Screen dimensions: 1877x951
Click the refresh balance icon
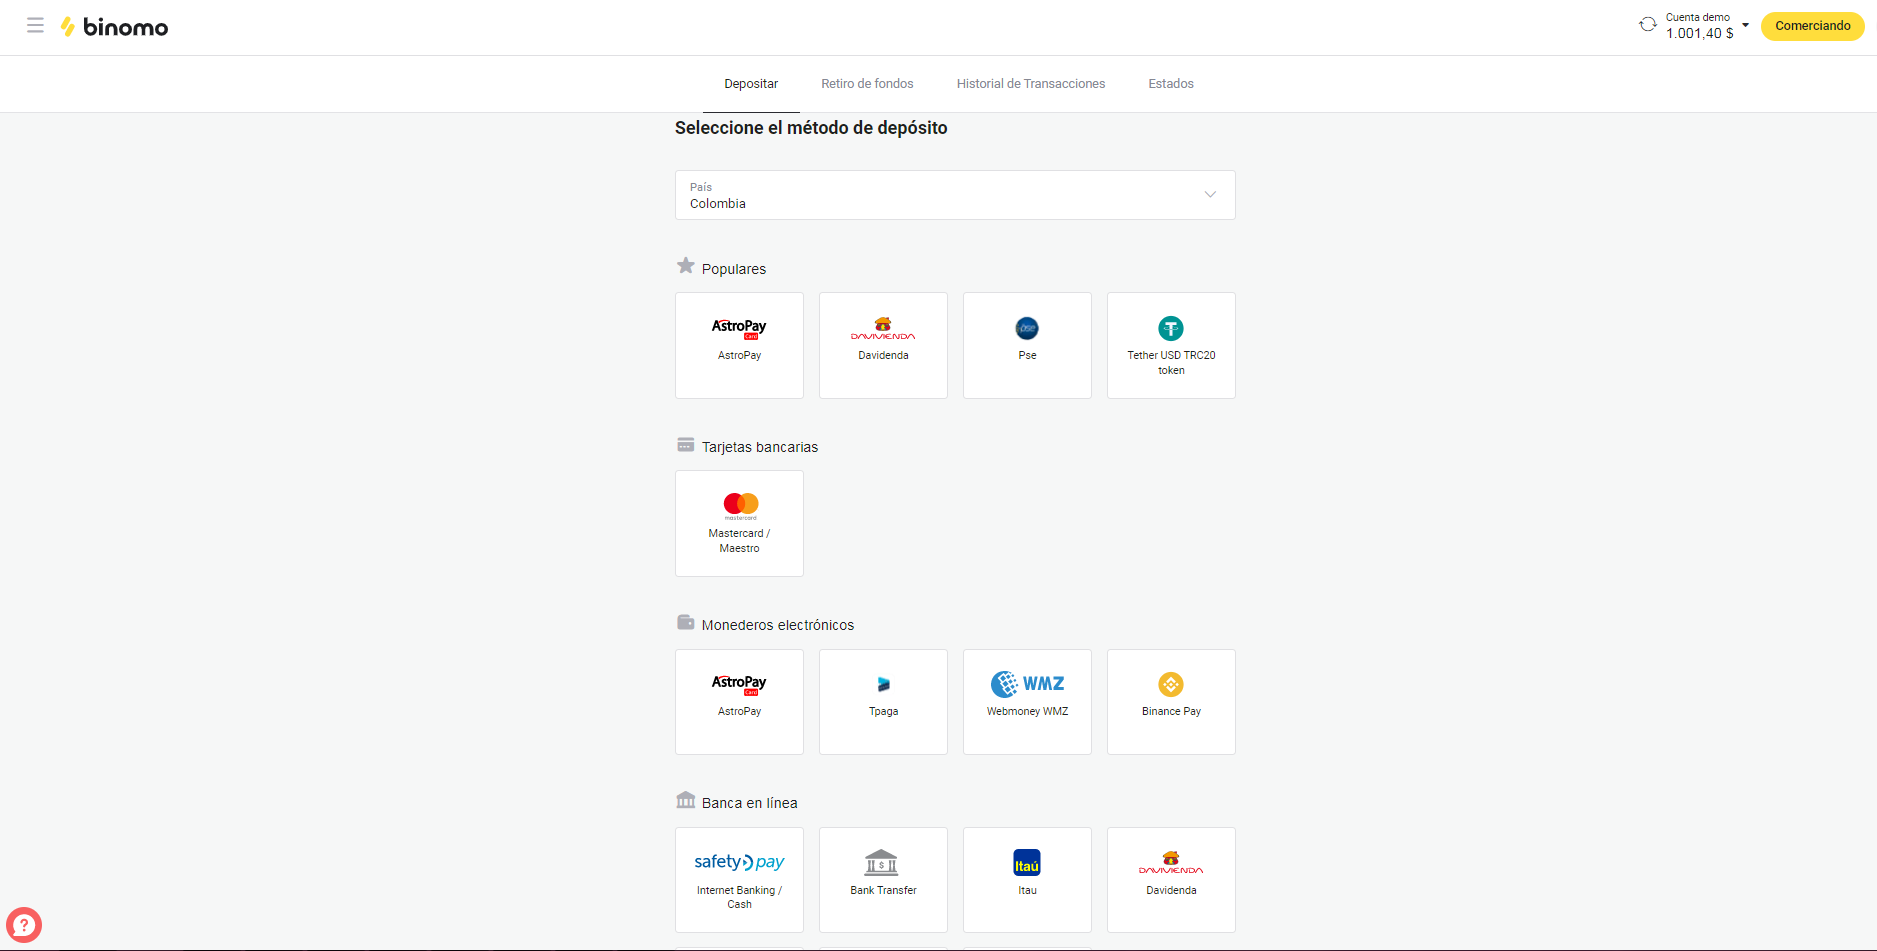point(1647,25)
